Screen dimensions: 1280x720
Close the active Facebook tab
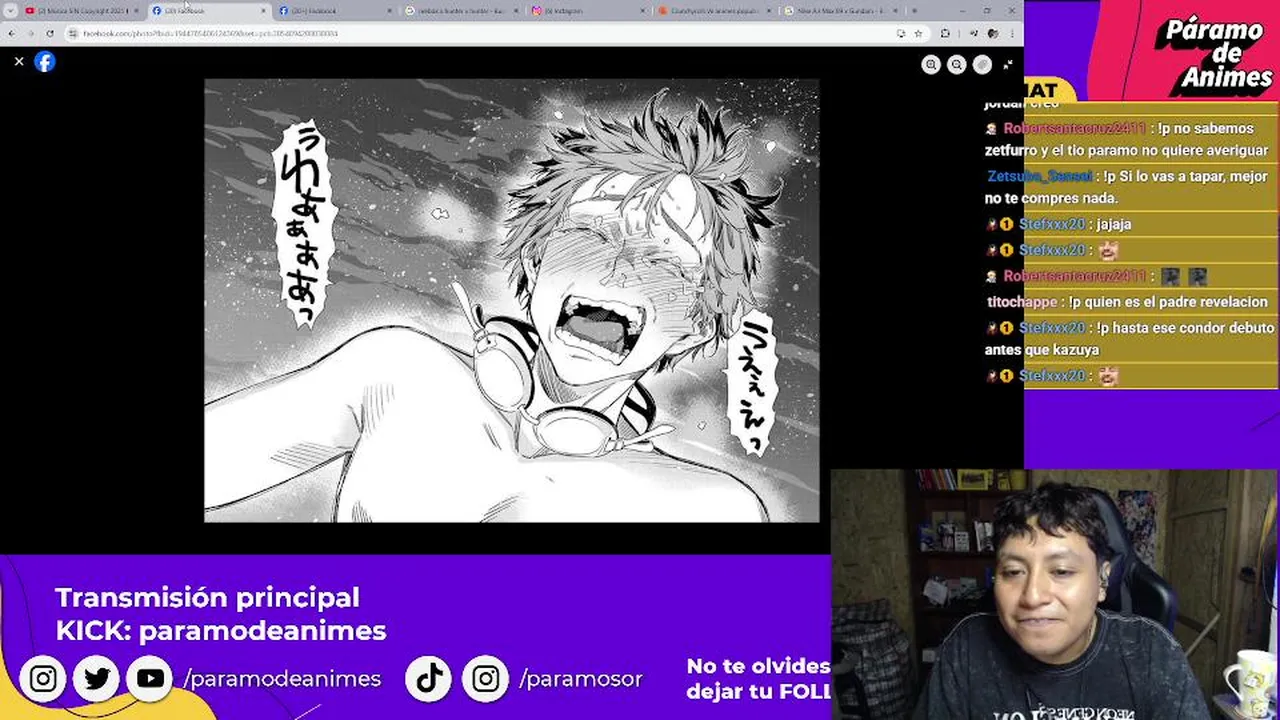(x=263, y=11)
